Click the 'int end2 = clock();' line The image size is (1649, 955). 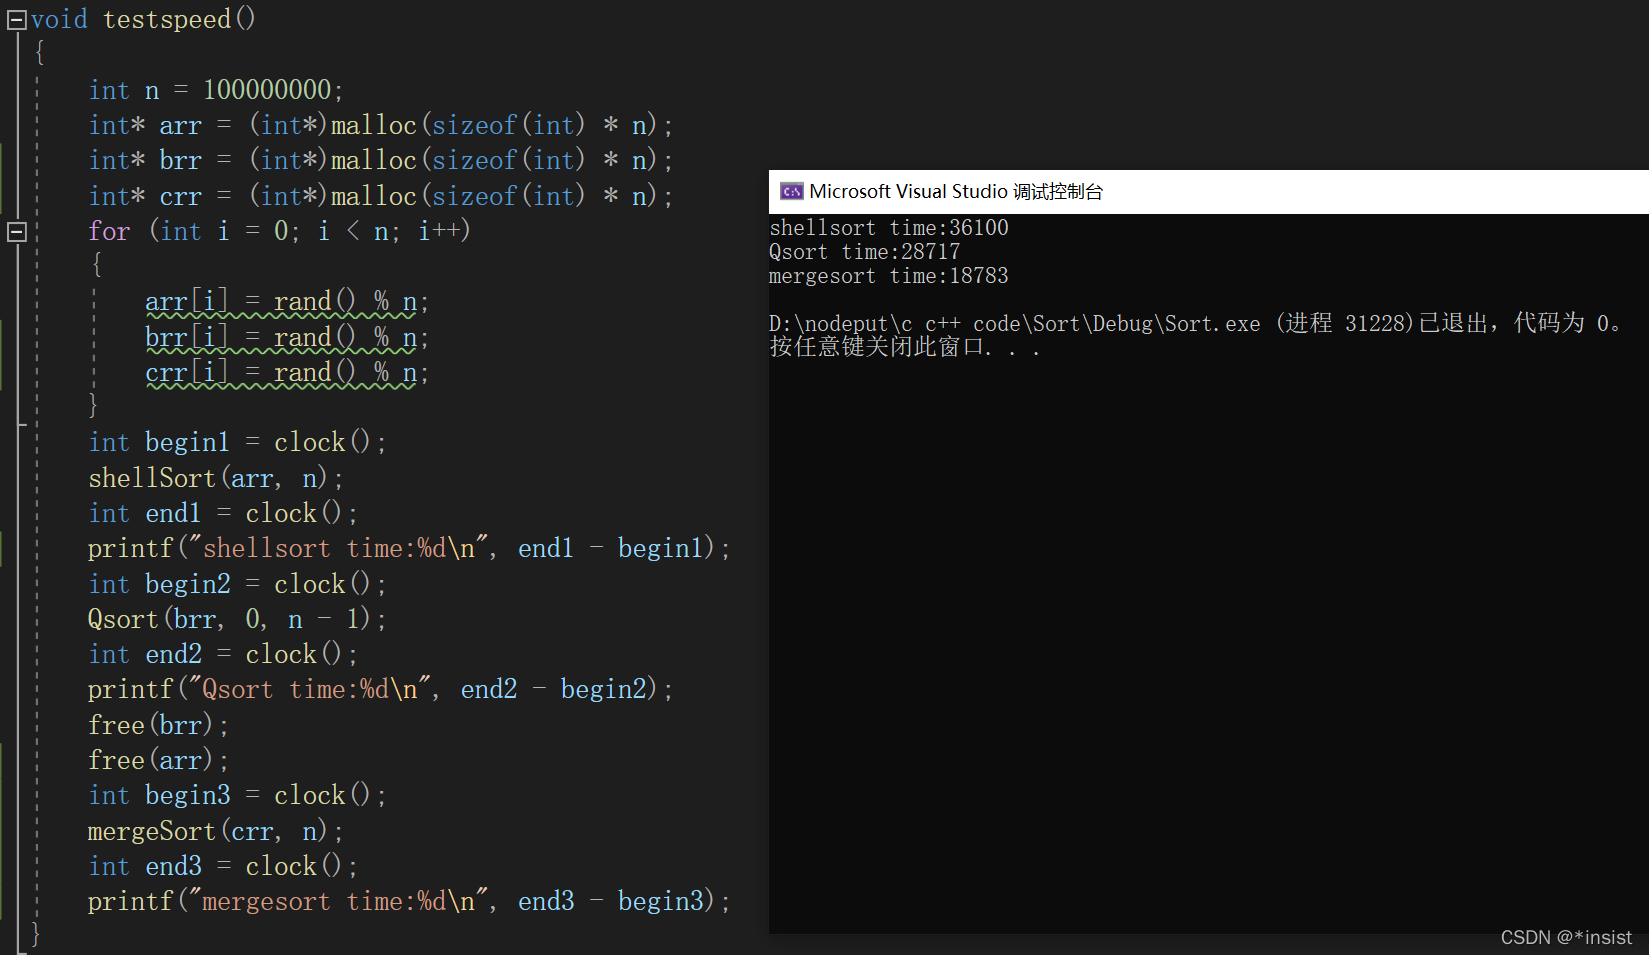223,654
